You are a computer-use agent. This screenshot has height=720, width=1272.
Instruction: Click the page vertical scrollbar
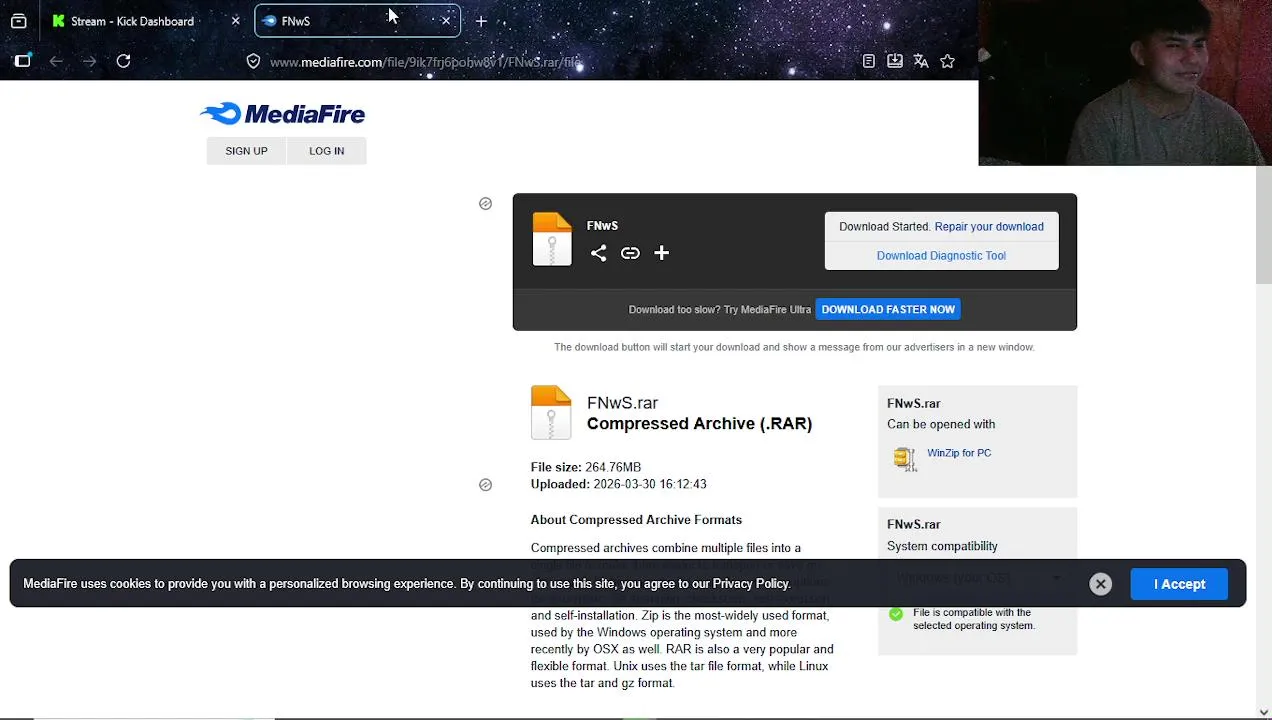coord(1263,225)
